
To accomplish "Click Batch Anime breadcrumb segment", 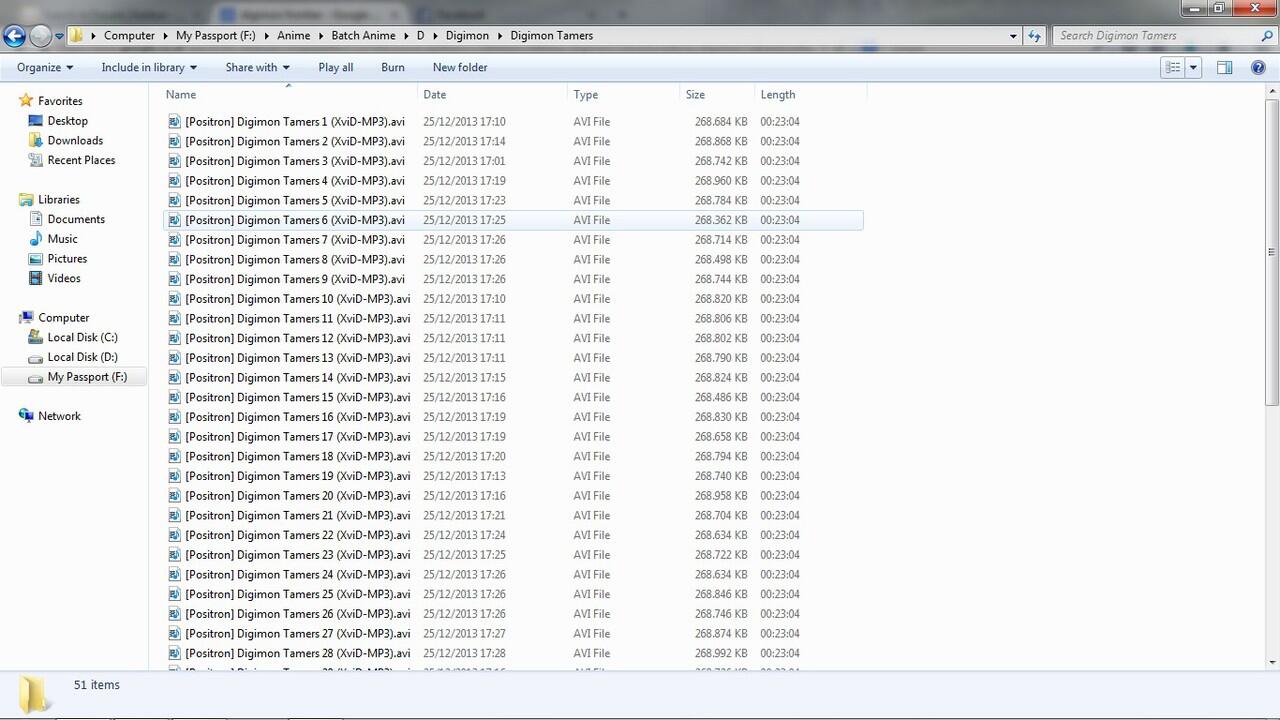I will (363, 35).
